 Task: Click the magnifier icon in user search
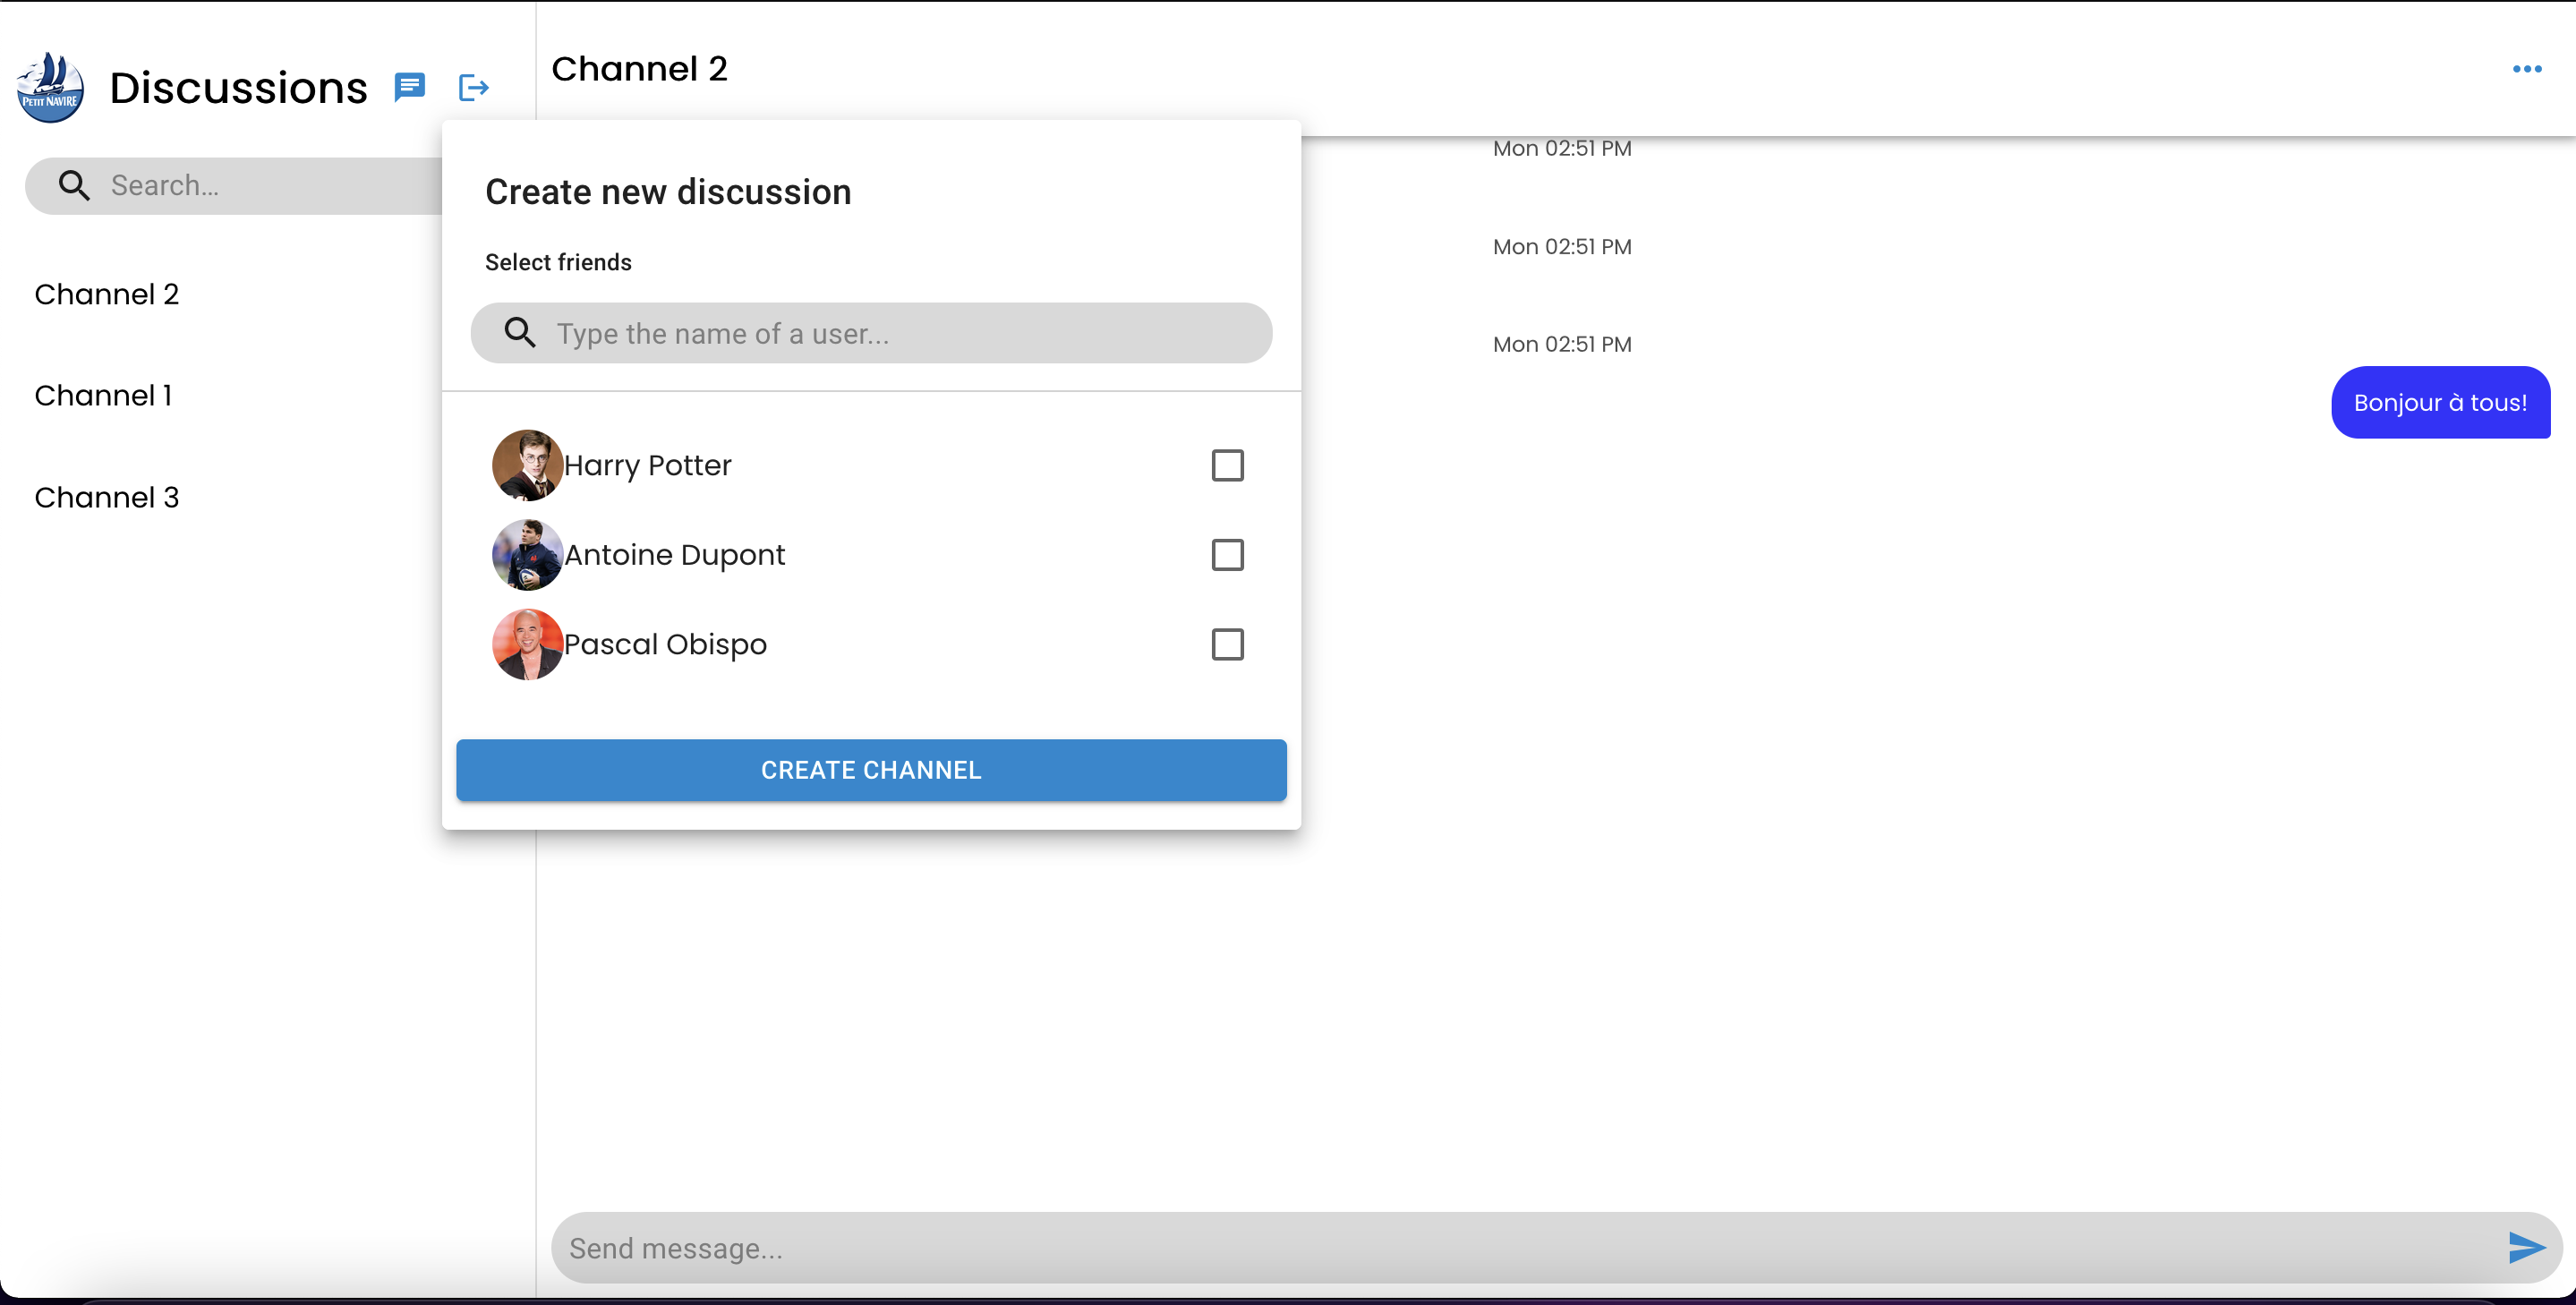pyautogui.click(x=519, y=333)
